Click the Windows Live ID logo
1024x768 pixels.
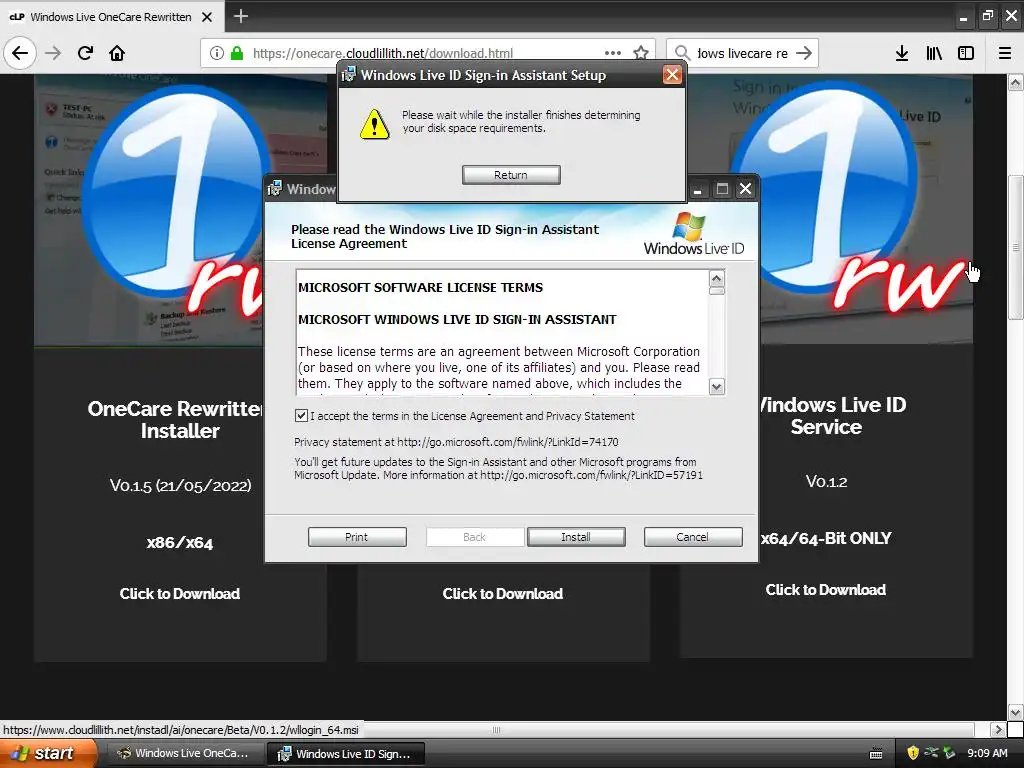[x=694, y=234]
